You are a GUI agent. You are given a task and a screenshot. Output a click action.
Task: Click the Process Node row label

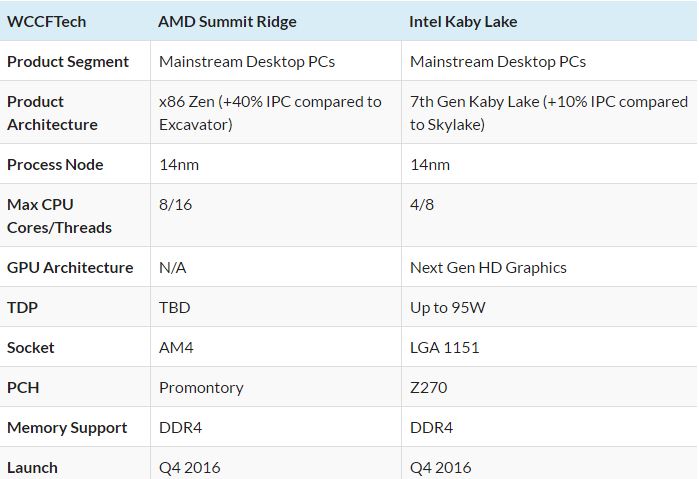click(55, 164)
